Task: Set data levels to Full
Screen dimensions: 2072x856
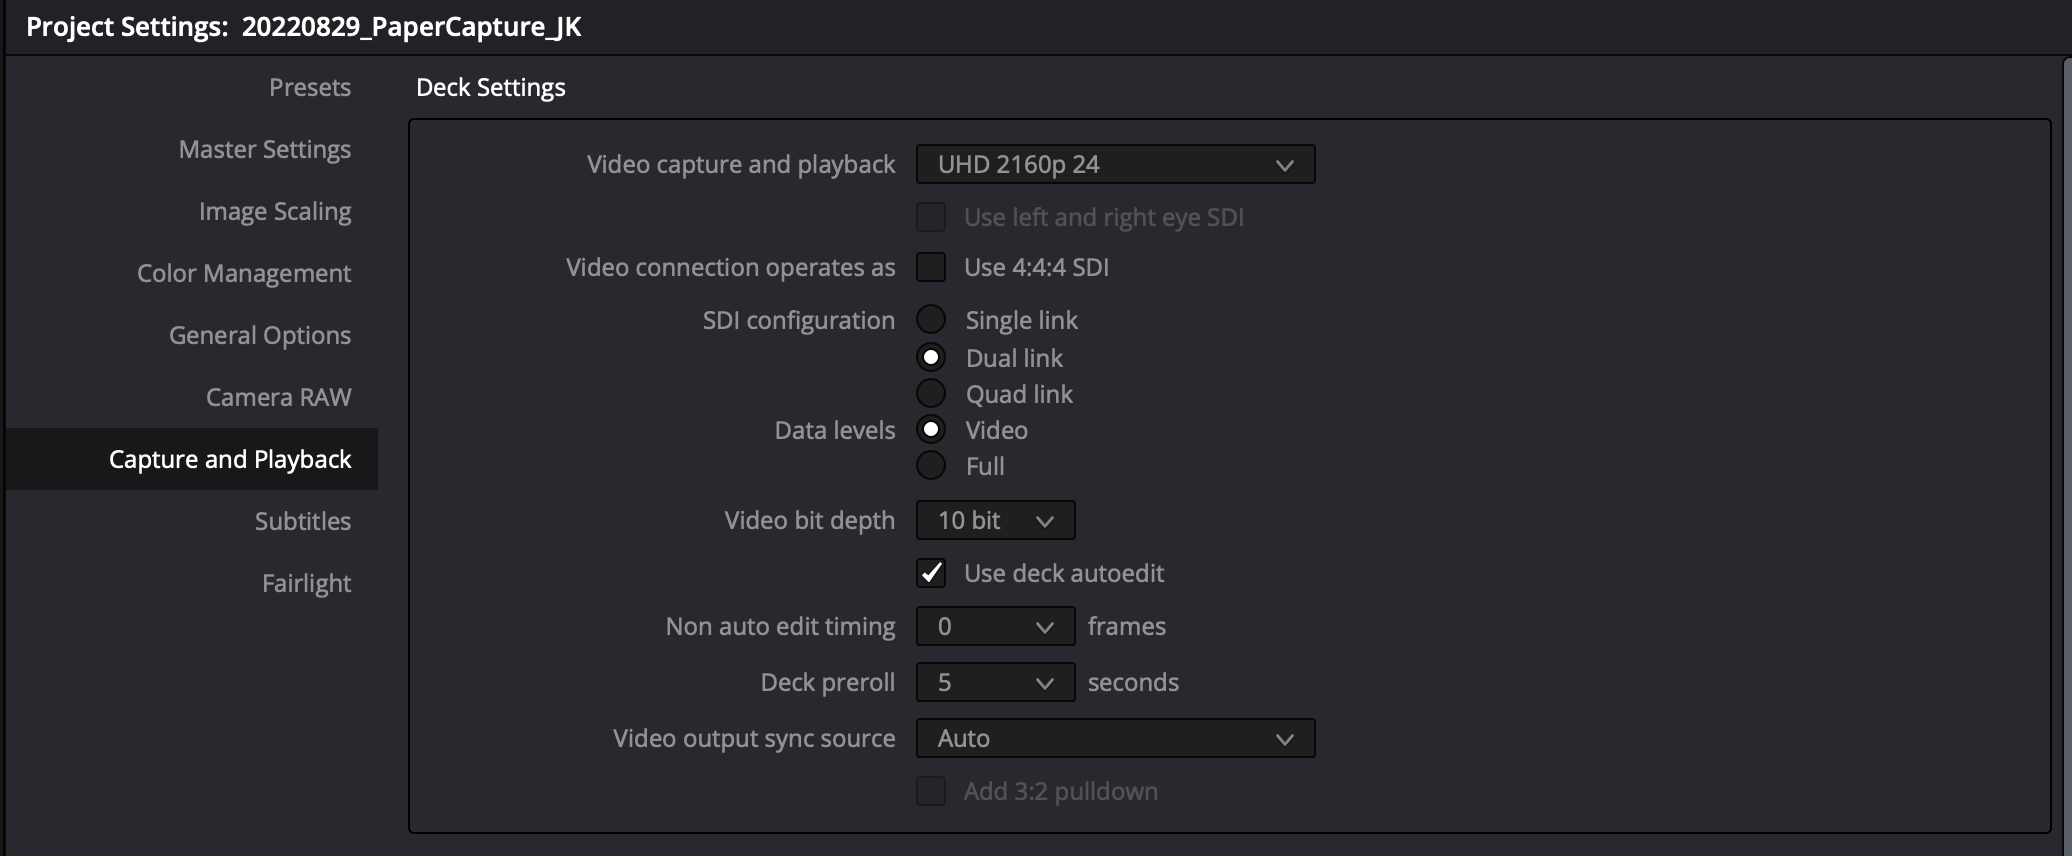Action: click(x=931, y=466)
